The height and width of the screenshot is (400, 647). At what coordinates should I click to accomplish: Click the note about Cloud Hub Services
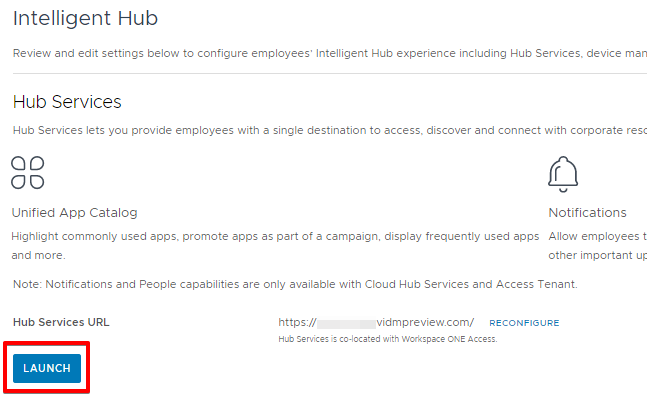(295, 285)
